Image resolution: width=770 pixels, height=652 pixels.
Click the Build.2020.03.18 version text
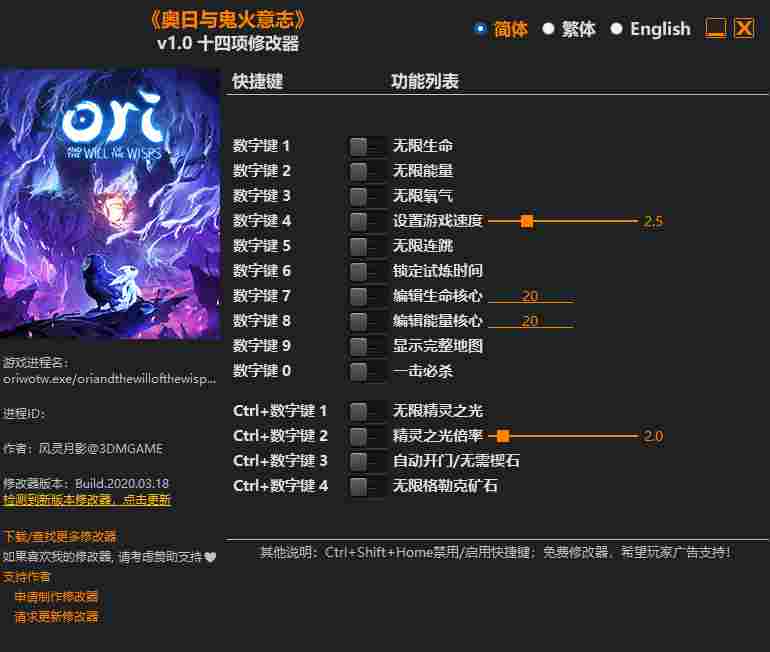[122, 484]
